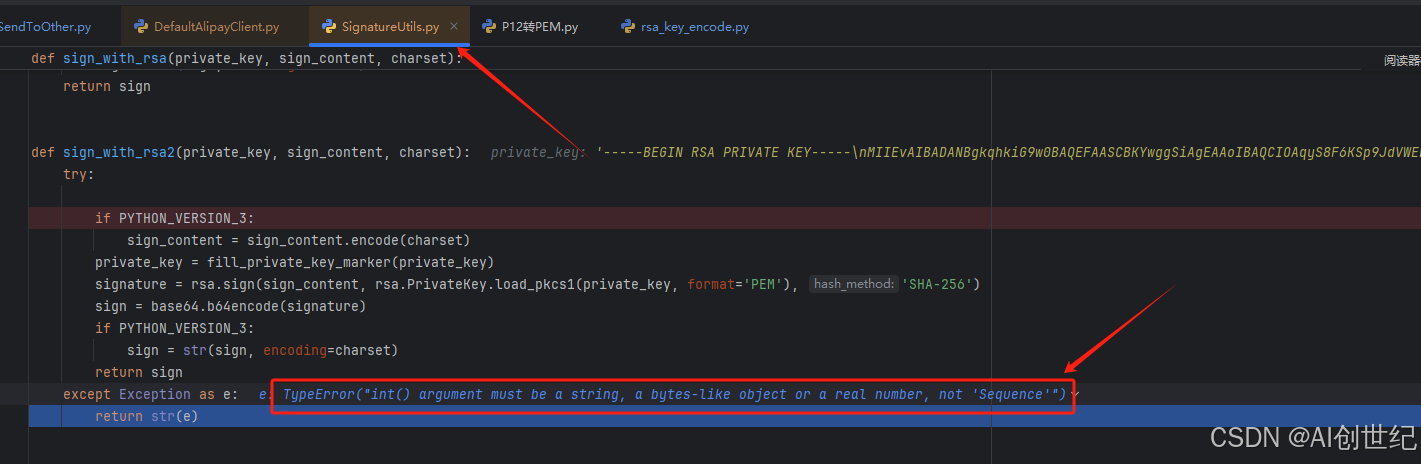Image resolution: width=1421 pixels, height=464 pixels.
Task: Click the try: statement line
Action: [79, 174]
